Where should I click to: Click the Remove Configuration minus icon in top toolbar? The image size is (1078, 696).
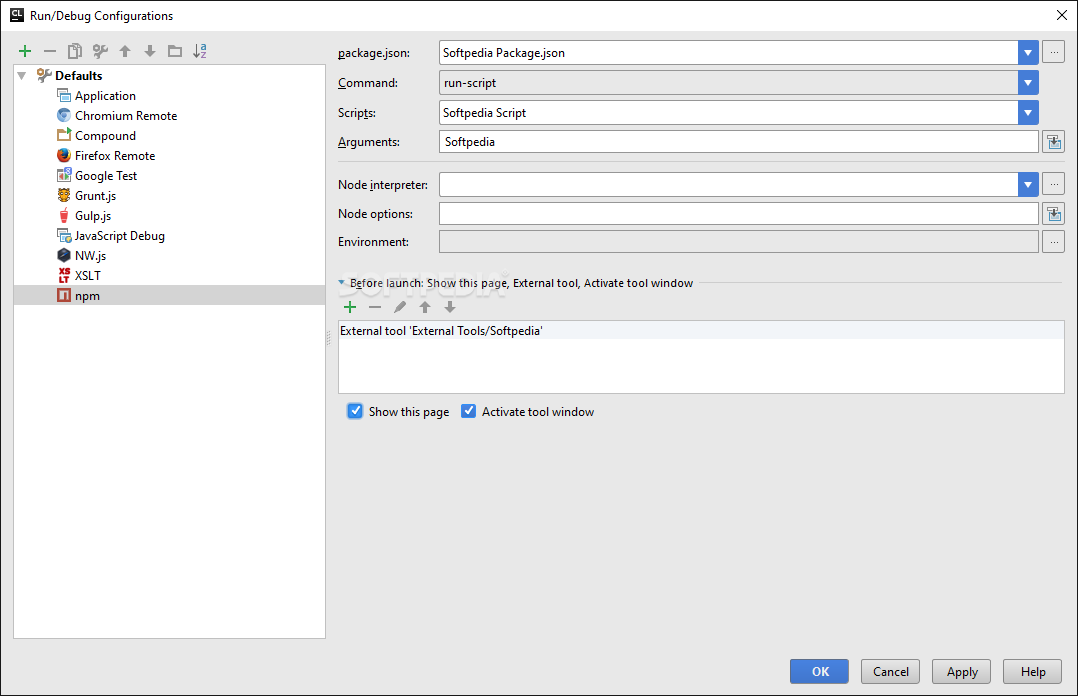pyautogui.click(x=50, y=51)
